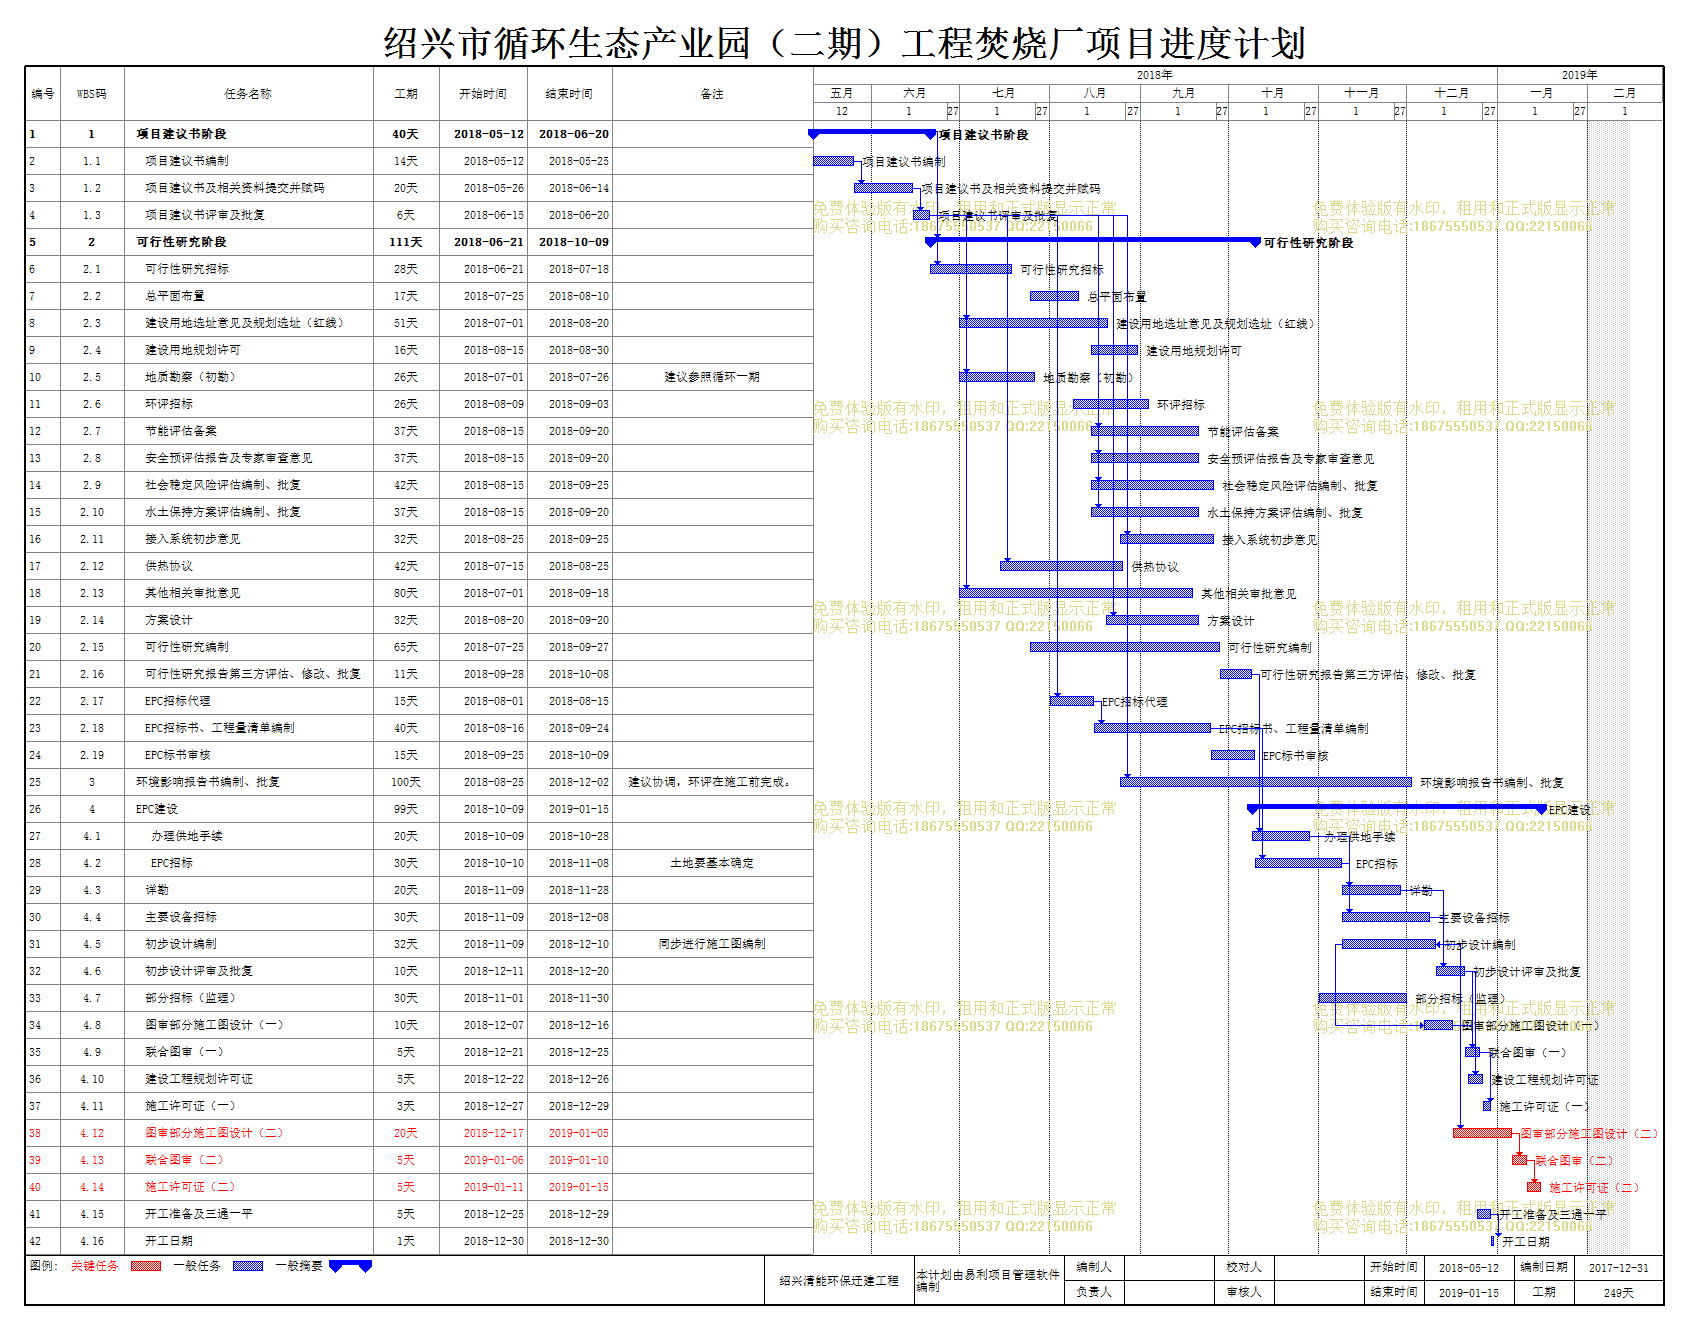Click the 111天 duration cell
The width and height of the screenshot is (1688, 1329).
(x=406, y=242)
